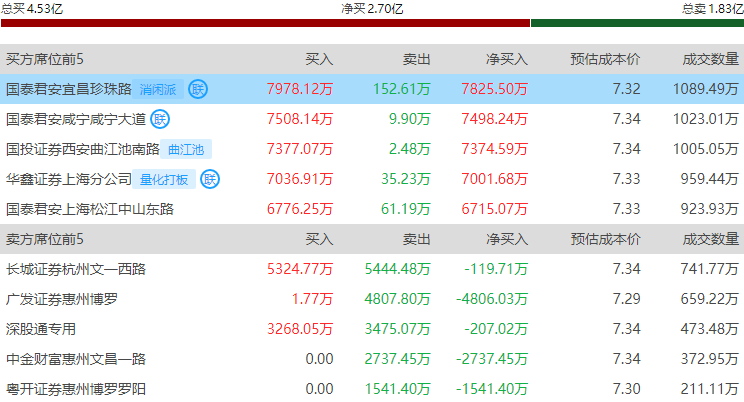Select buy amount 7508.14万
Image resolution: width=744 pixels, height=402 pixels.
[x=300, y=119]
